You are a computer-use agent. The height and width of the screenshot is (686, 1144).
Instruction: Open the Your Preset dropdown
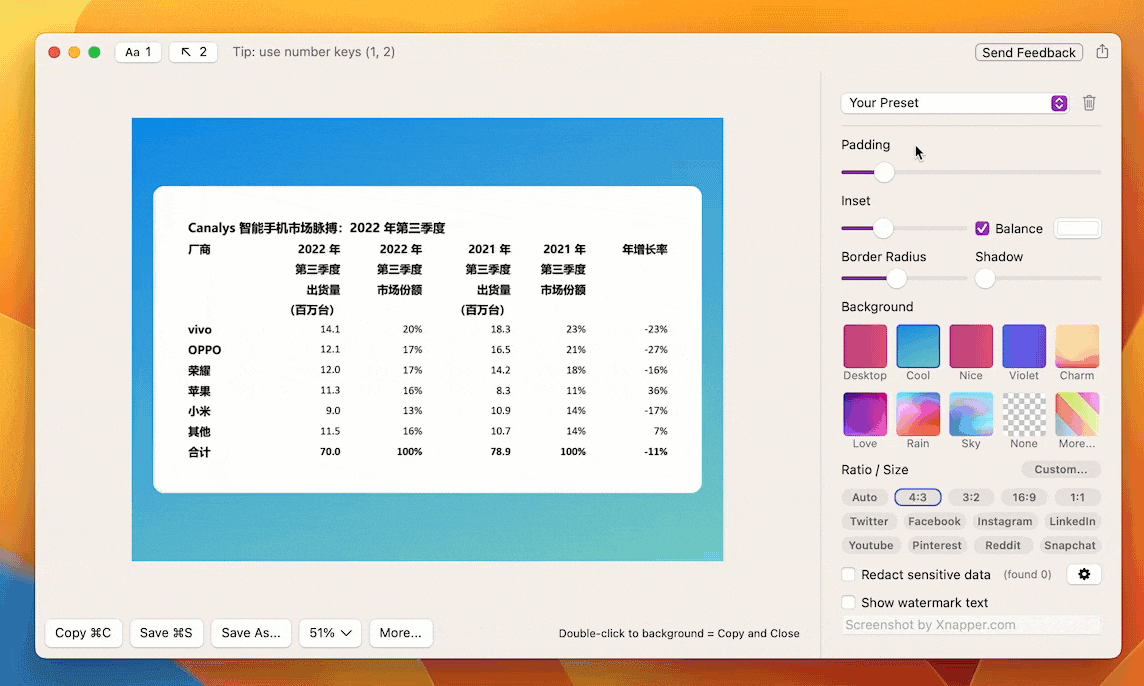[x=955, y=103]
